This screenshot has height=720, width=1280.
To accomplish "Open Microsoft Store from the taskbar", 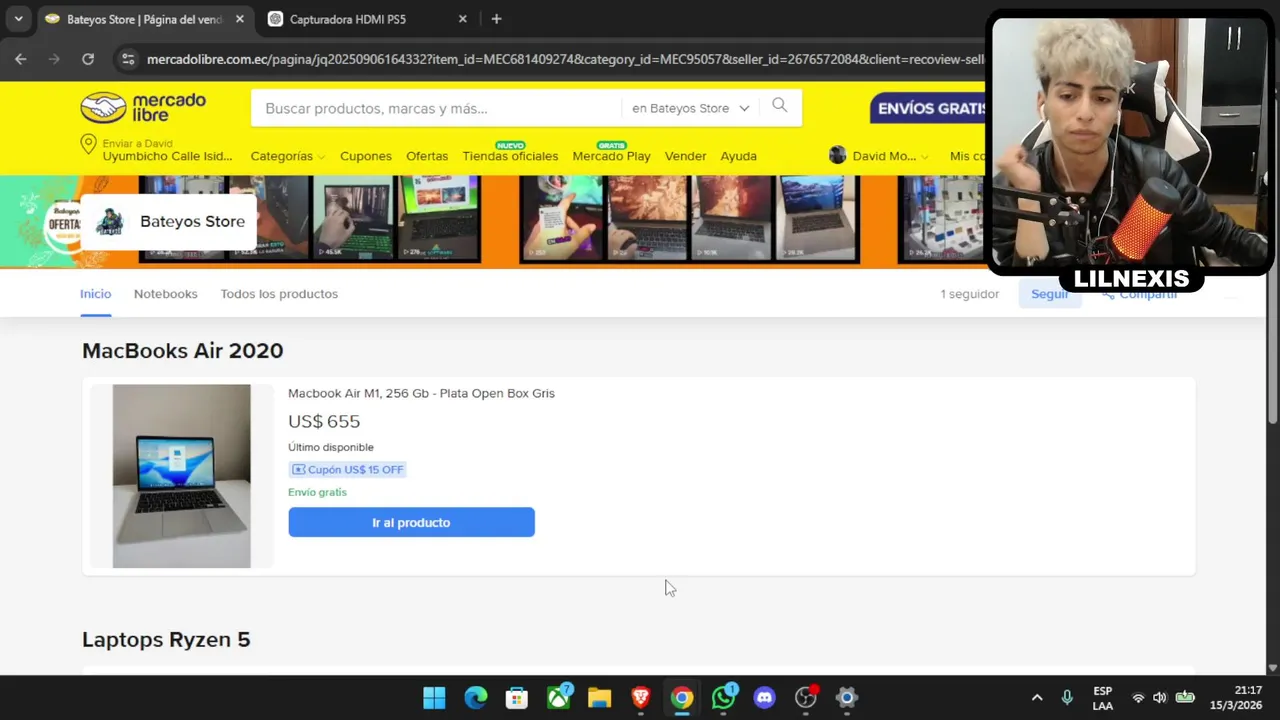I will coord(517,698).
